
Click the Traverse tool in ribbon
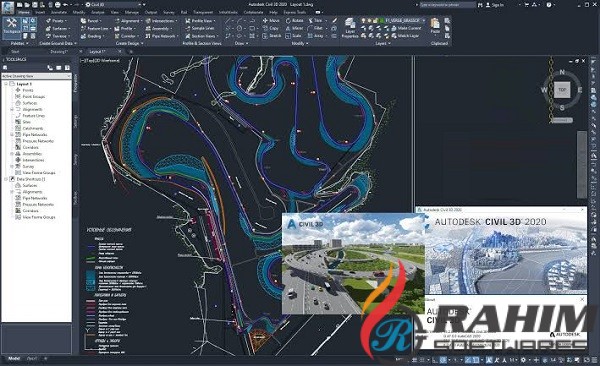tap(57, 36)
